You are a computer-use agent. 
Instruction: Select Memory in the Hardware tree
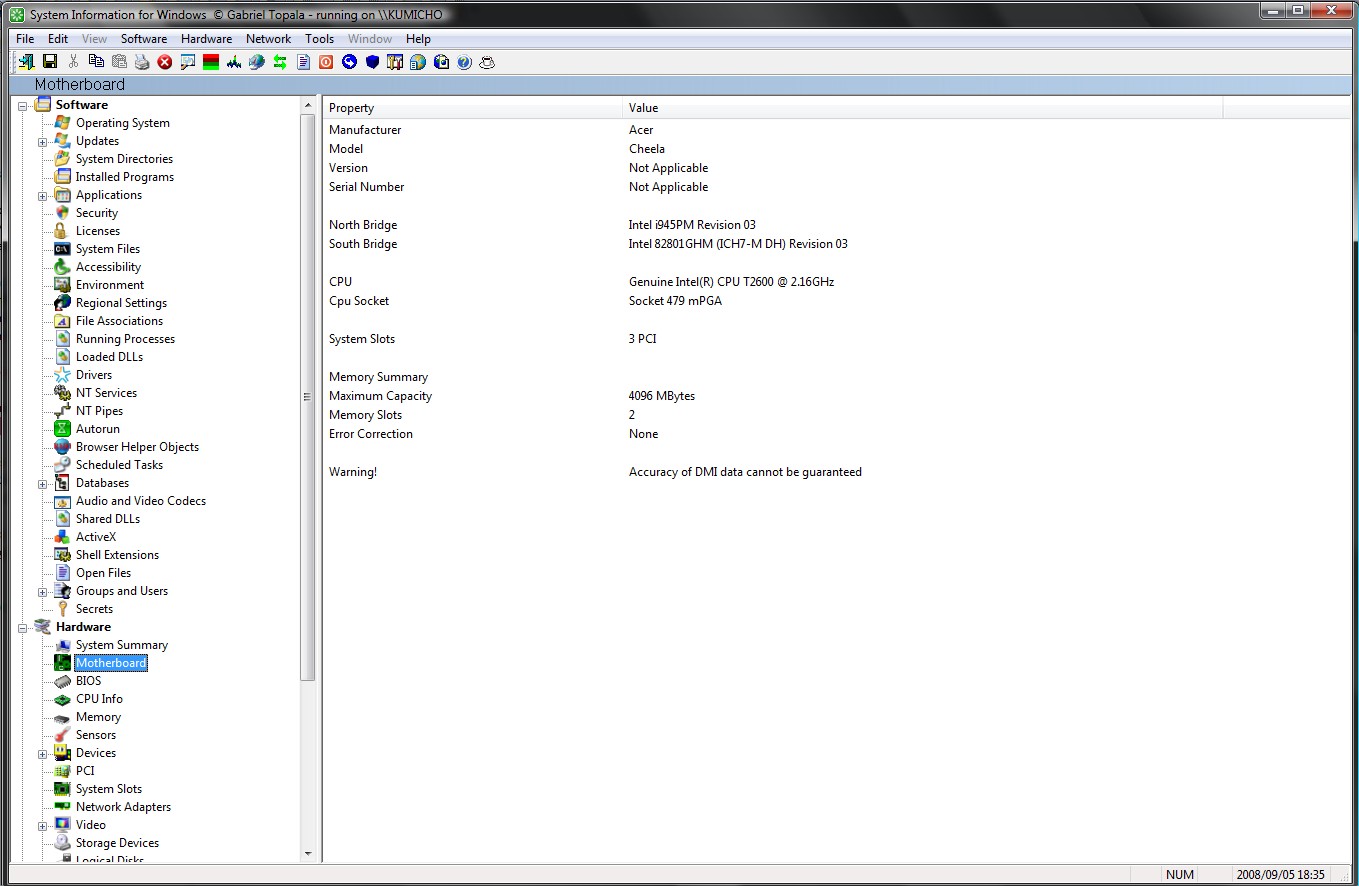tap(98, 717)
